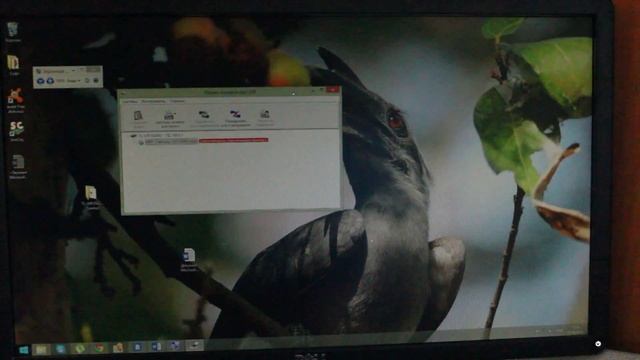The image size is (640, 360).
Task: Click the red progress bar in the list
Action: [233, 140]
